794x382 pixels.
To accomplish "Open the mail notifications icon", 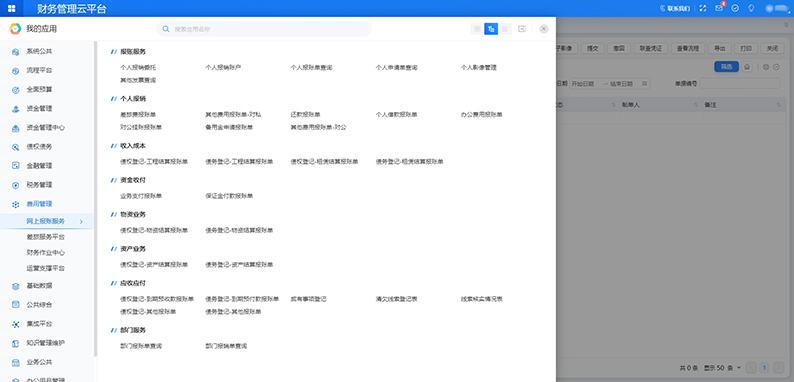I will click(x=719, y=8).
